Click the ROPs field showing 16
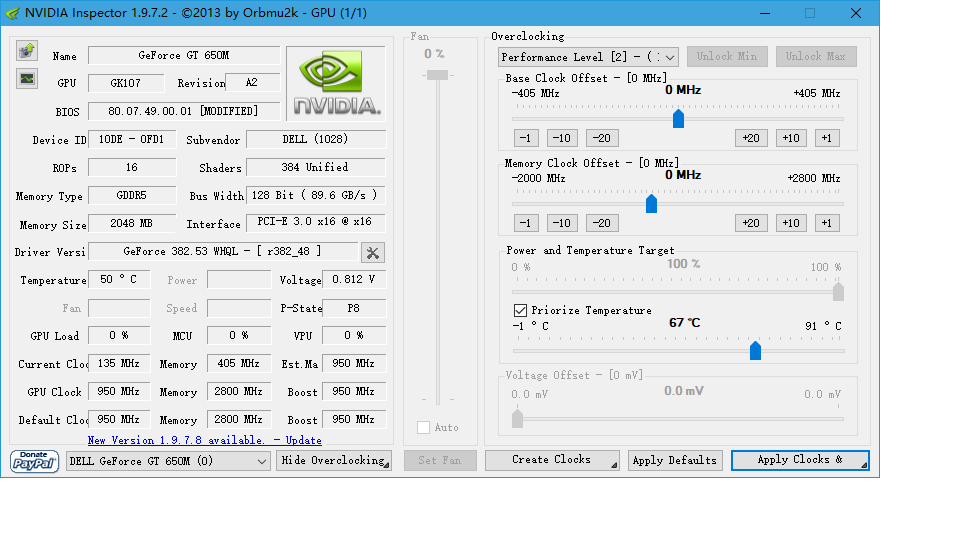 (132, 168)
